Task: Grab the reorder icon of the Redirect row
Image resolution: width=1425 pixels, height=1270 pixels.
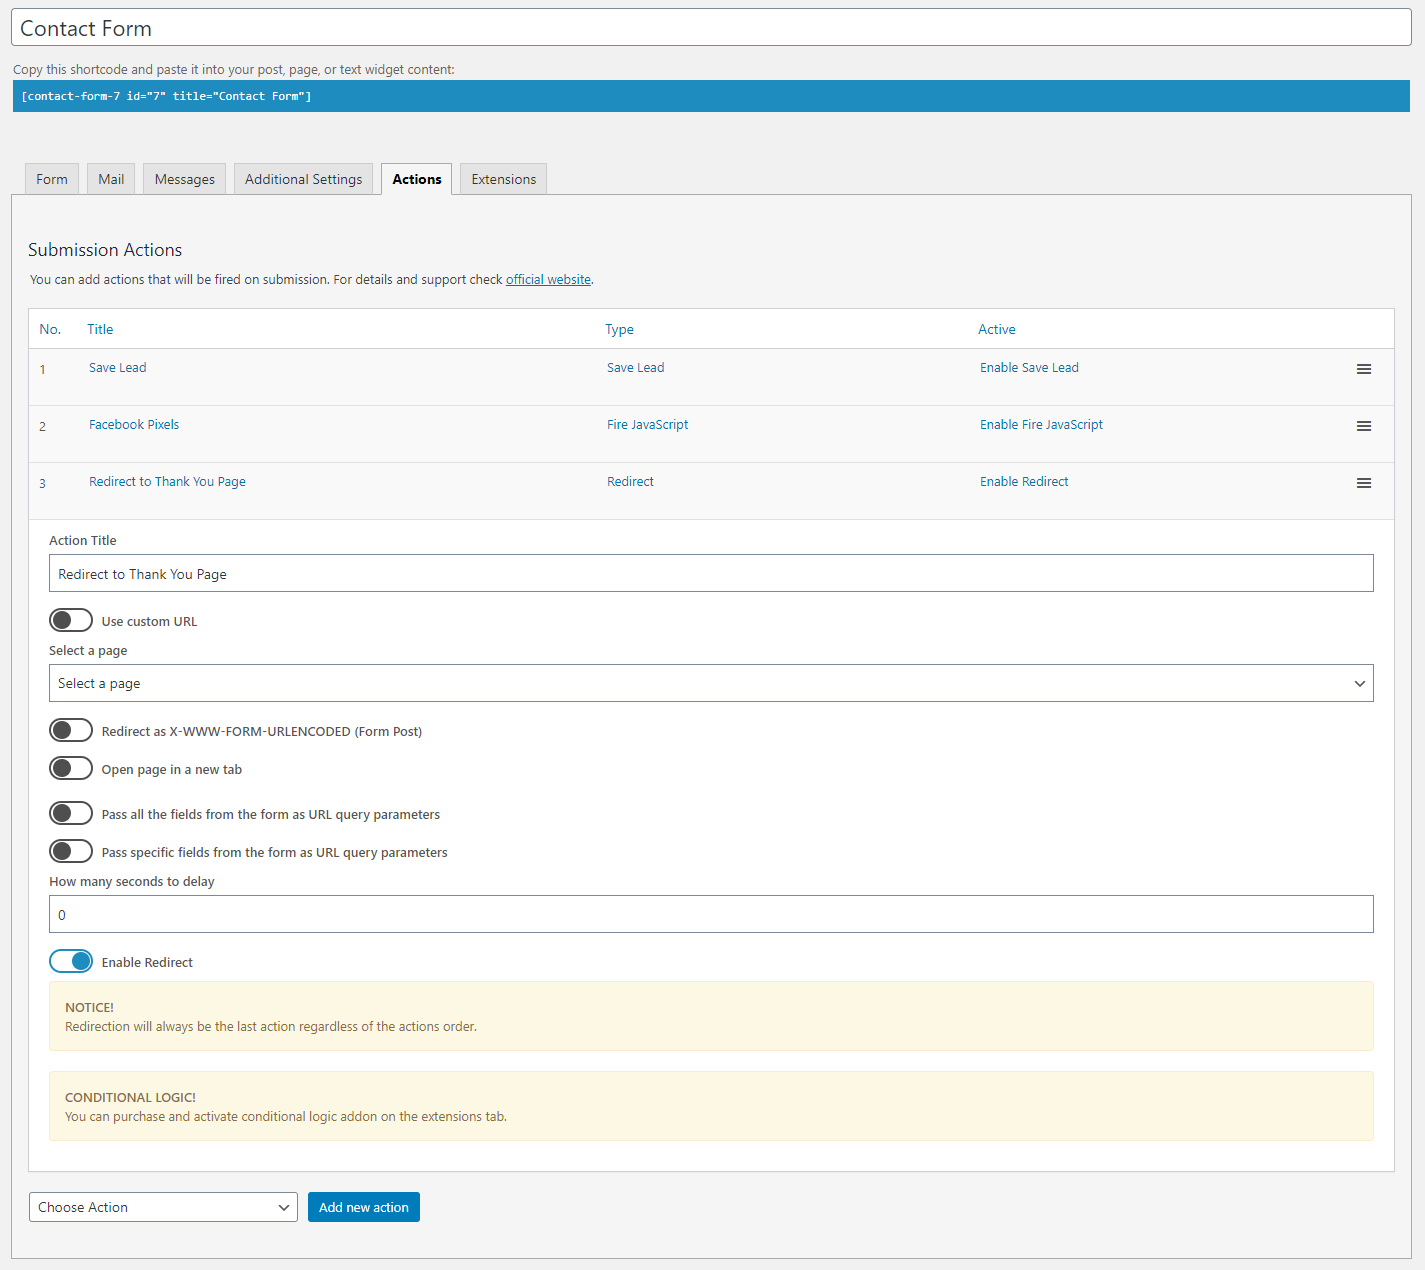Action: (x=1363, y=483)
